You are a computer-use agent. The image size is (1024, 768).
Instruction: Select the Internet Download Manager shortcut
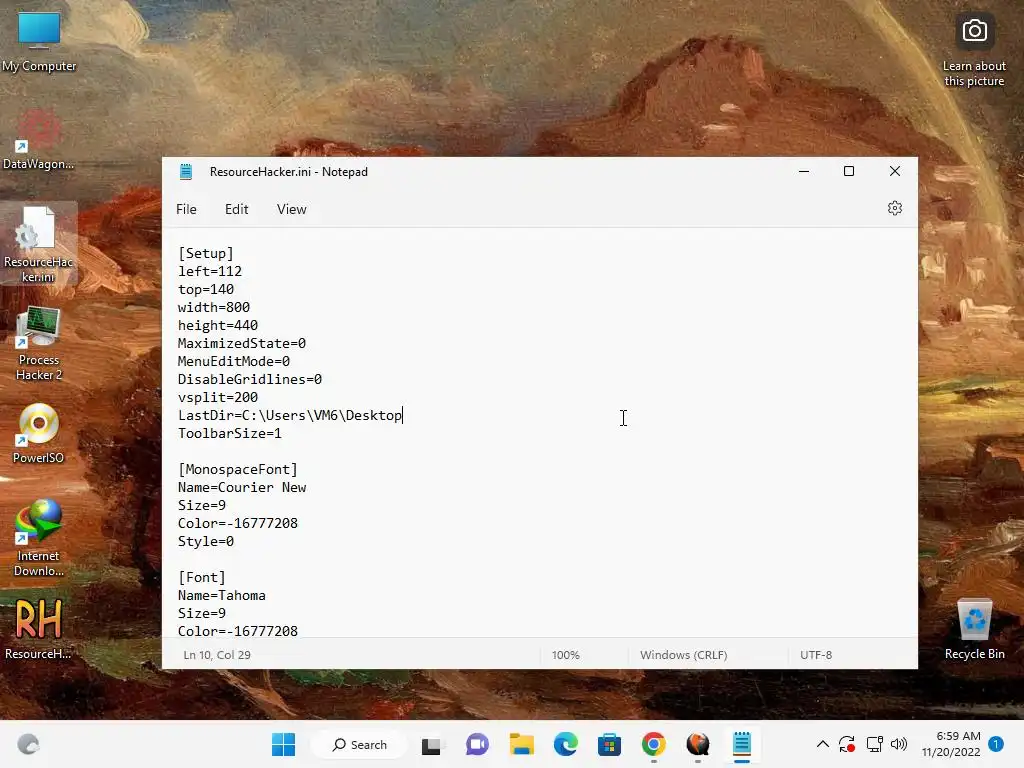[x=39, y=537]
